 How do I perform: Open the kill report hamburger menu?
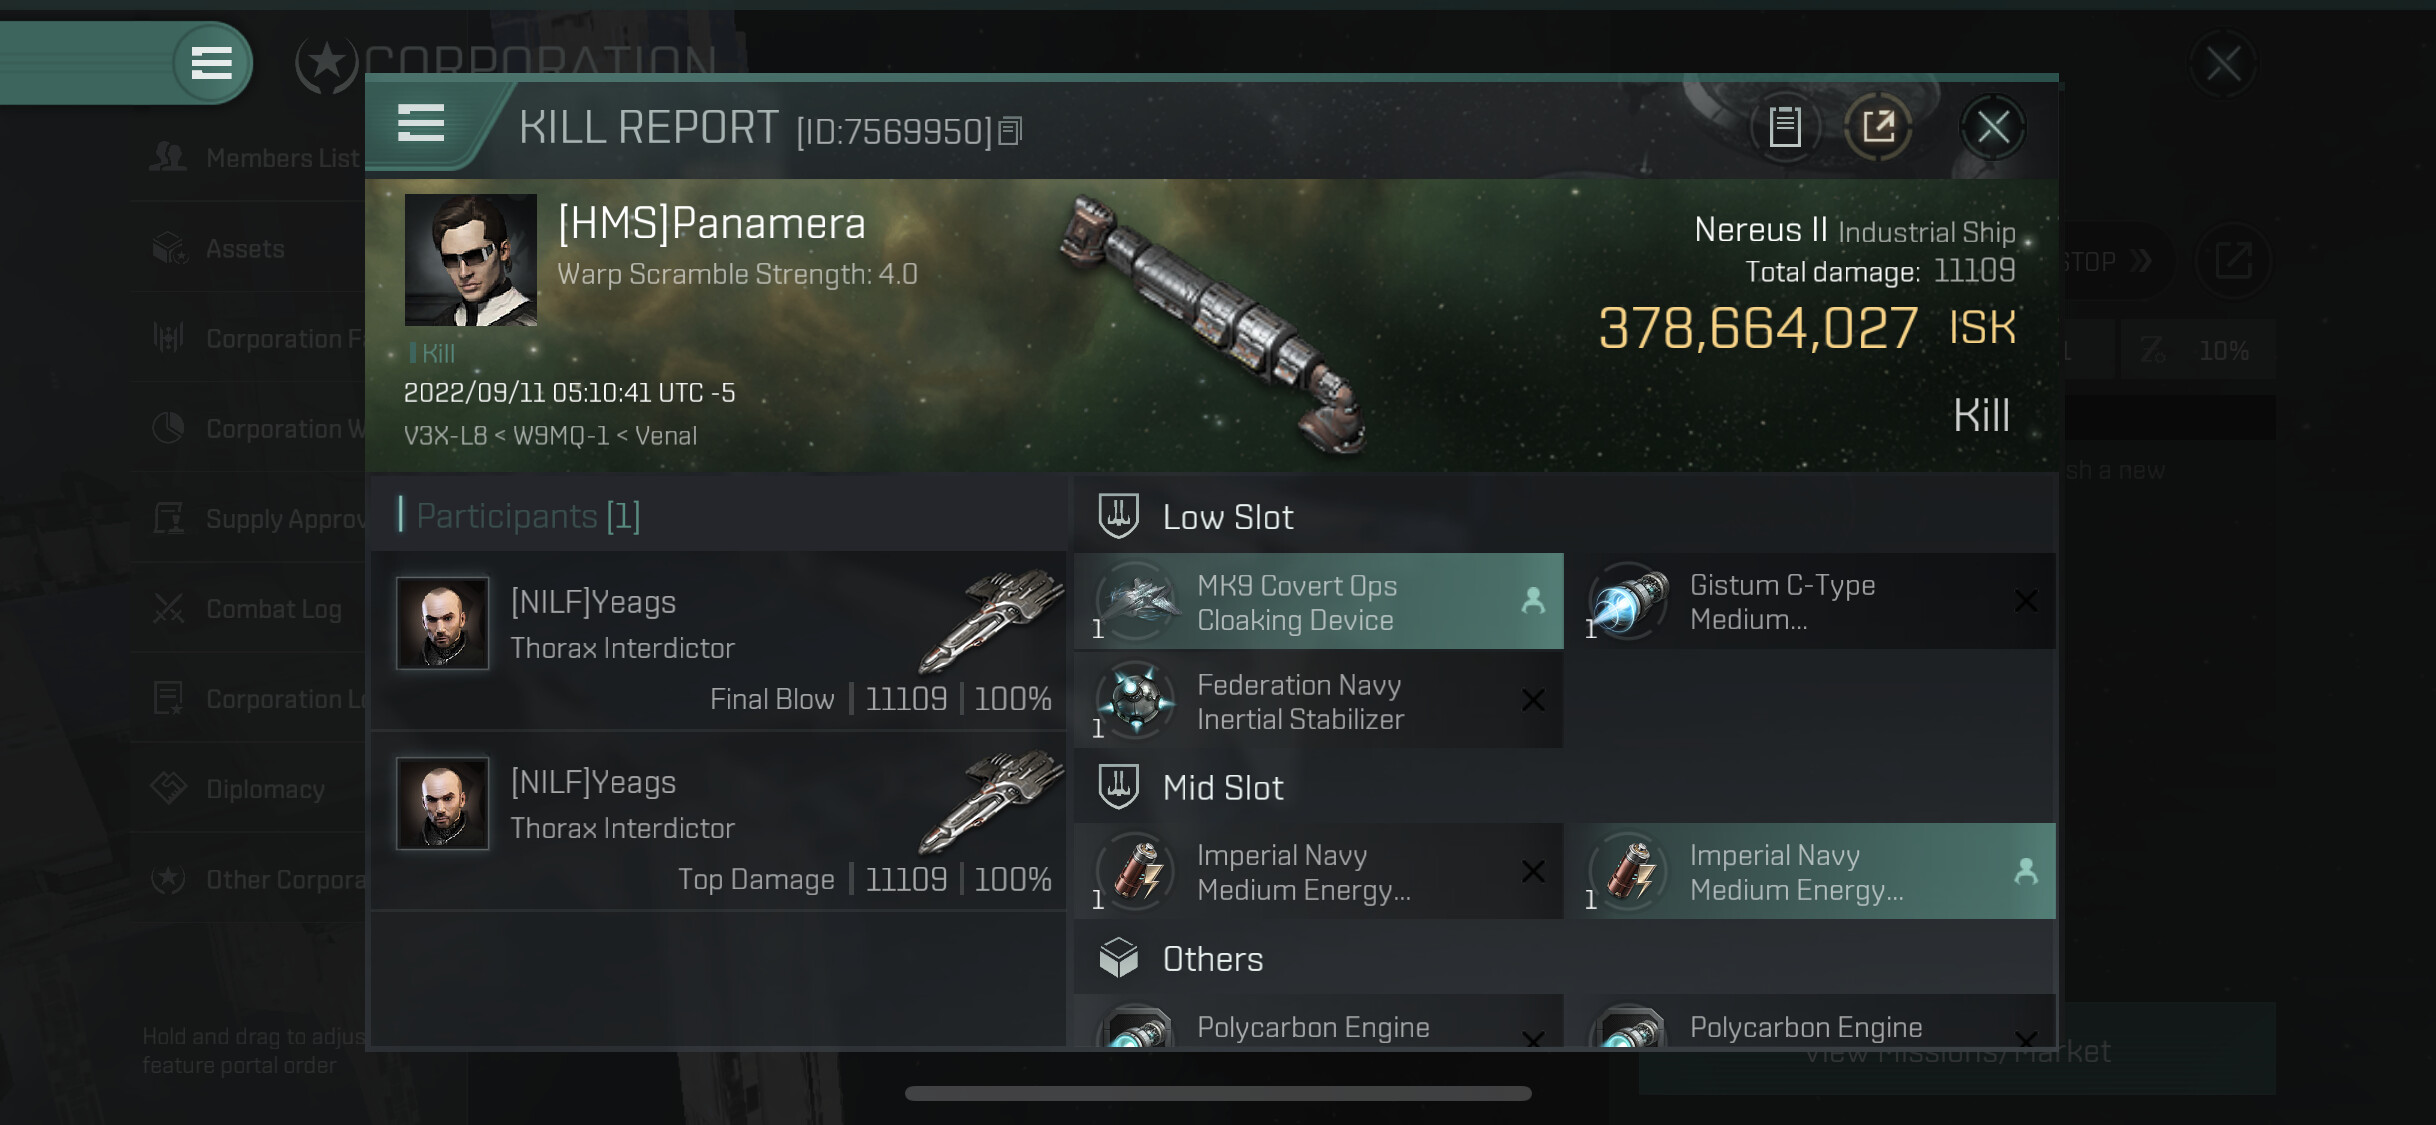point(421,124)
